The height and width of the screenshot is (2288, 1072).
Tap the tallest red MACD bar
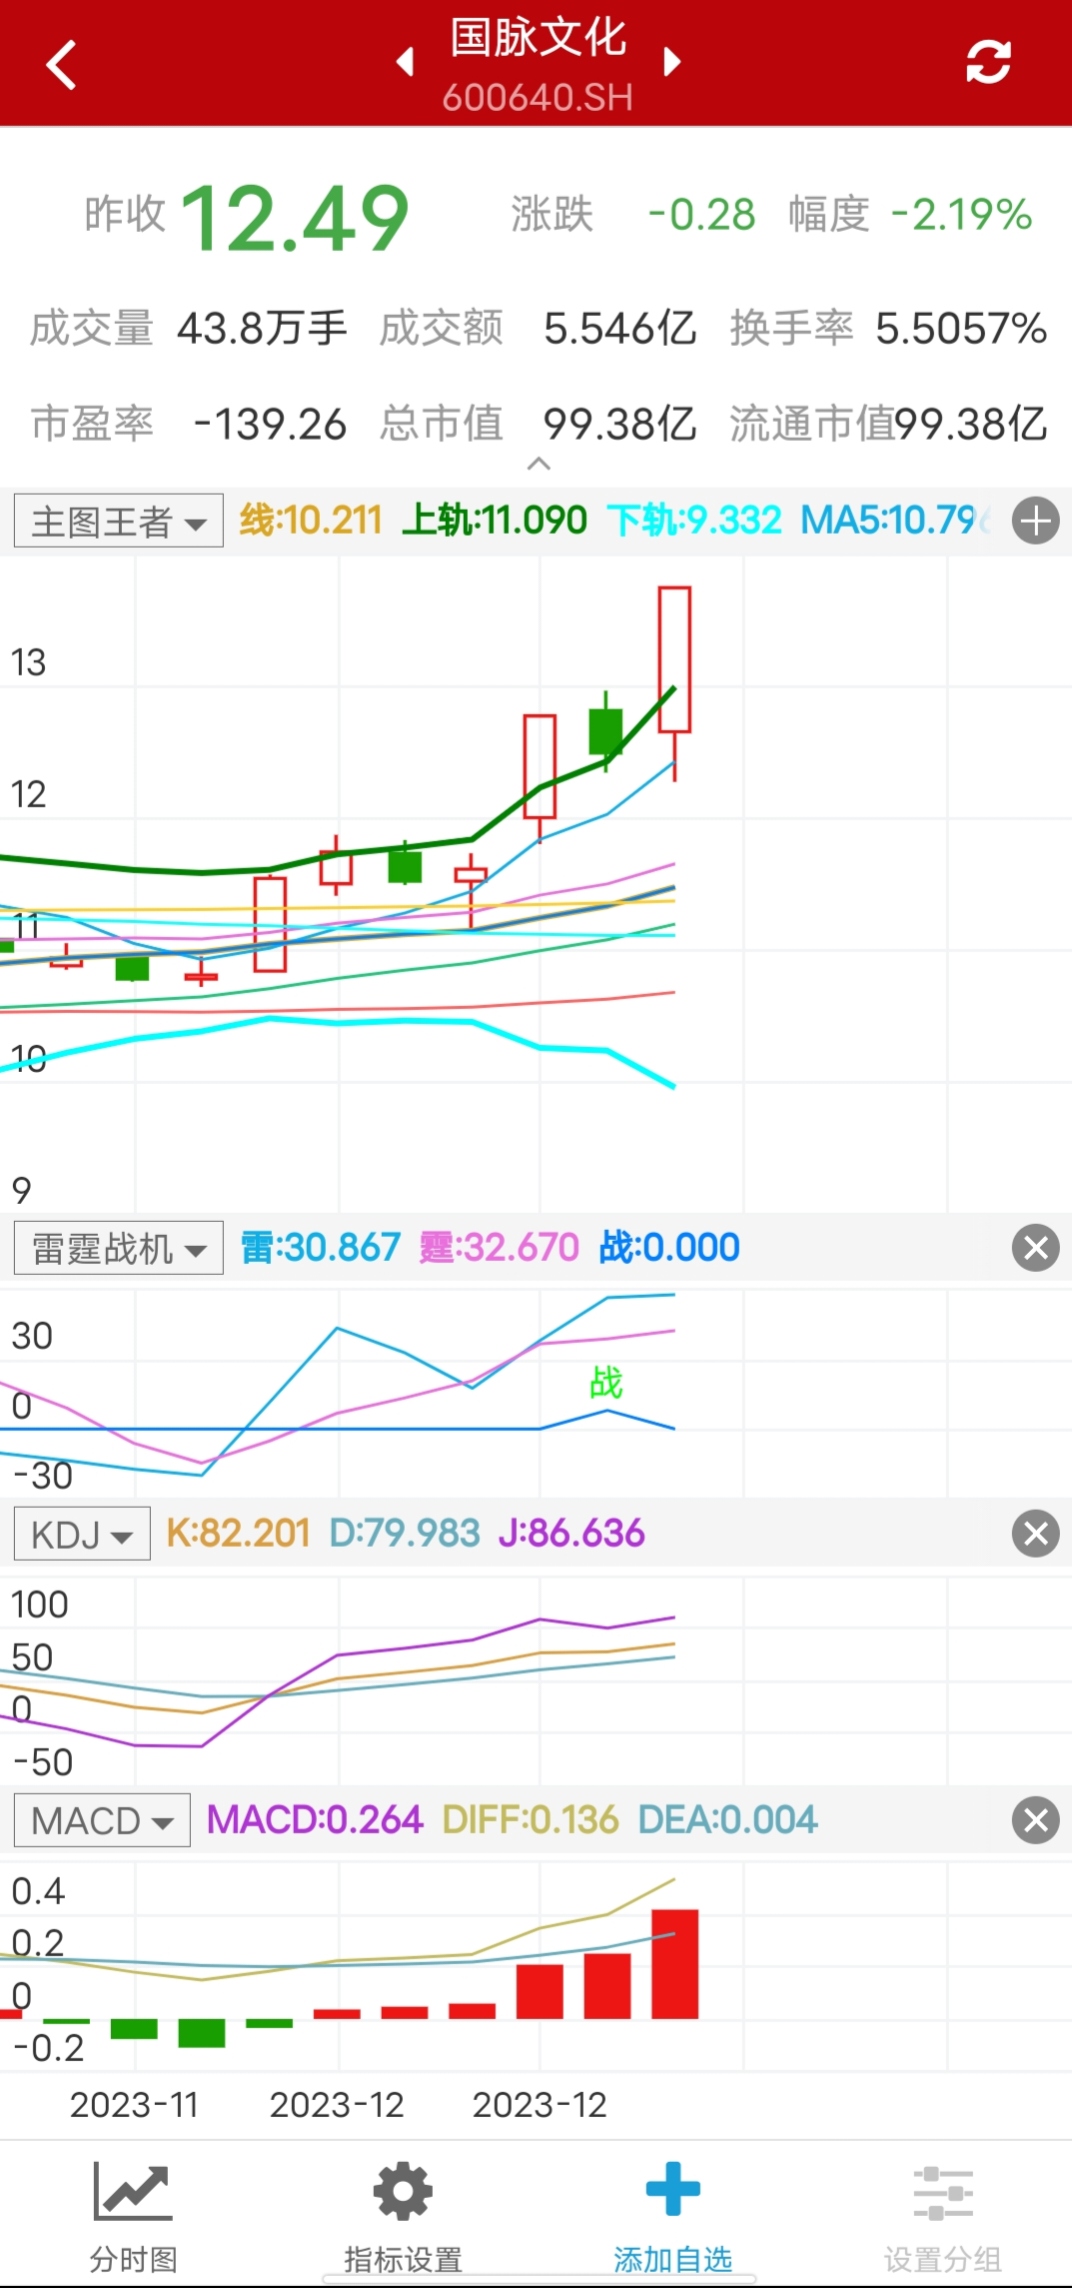pos(675,1964)
